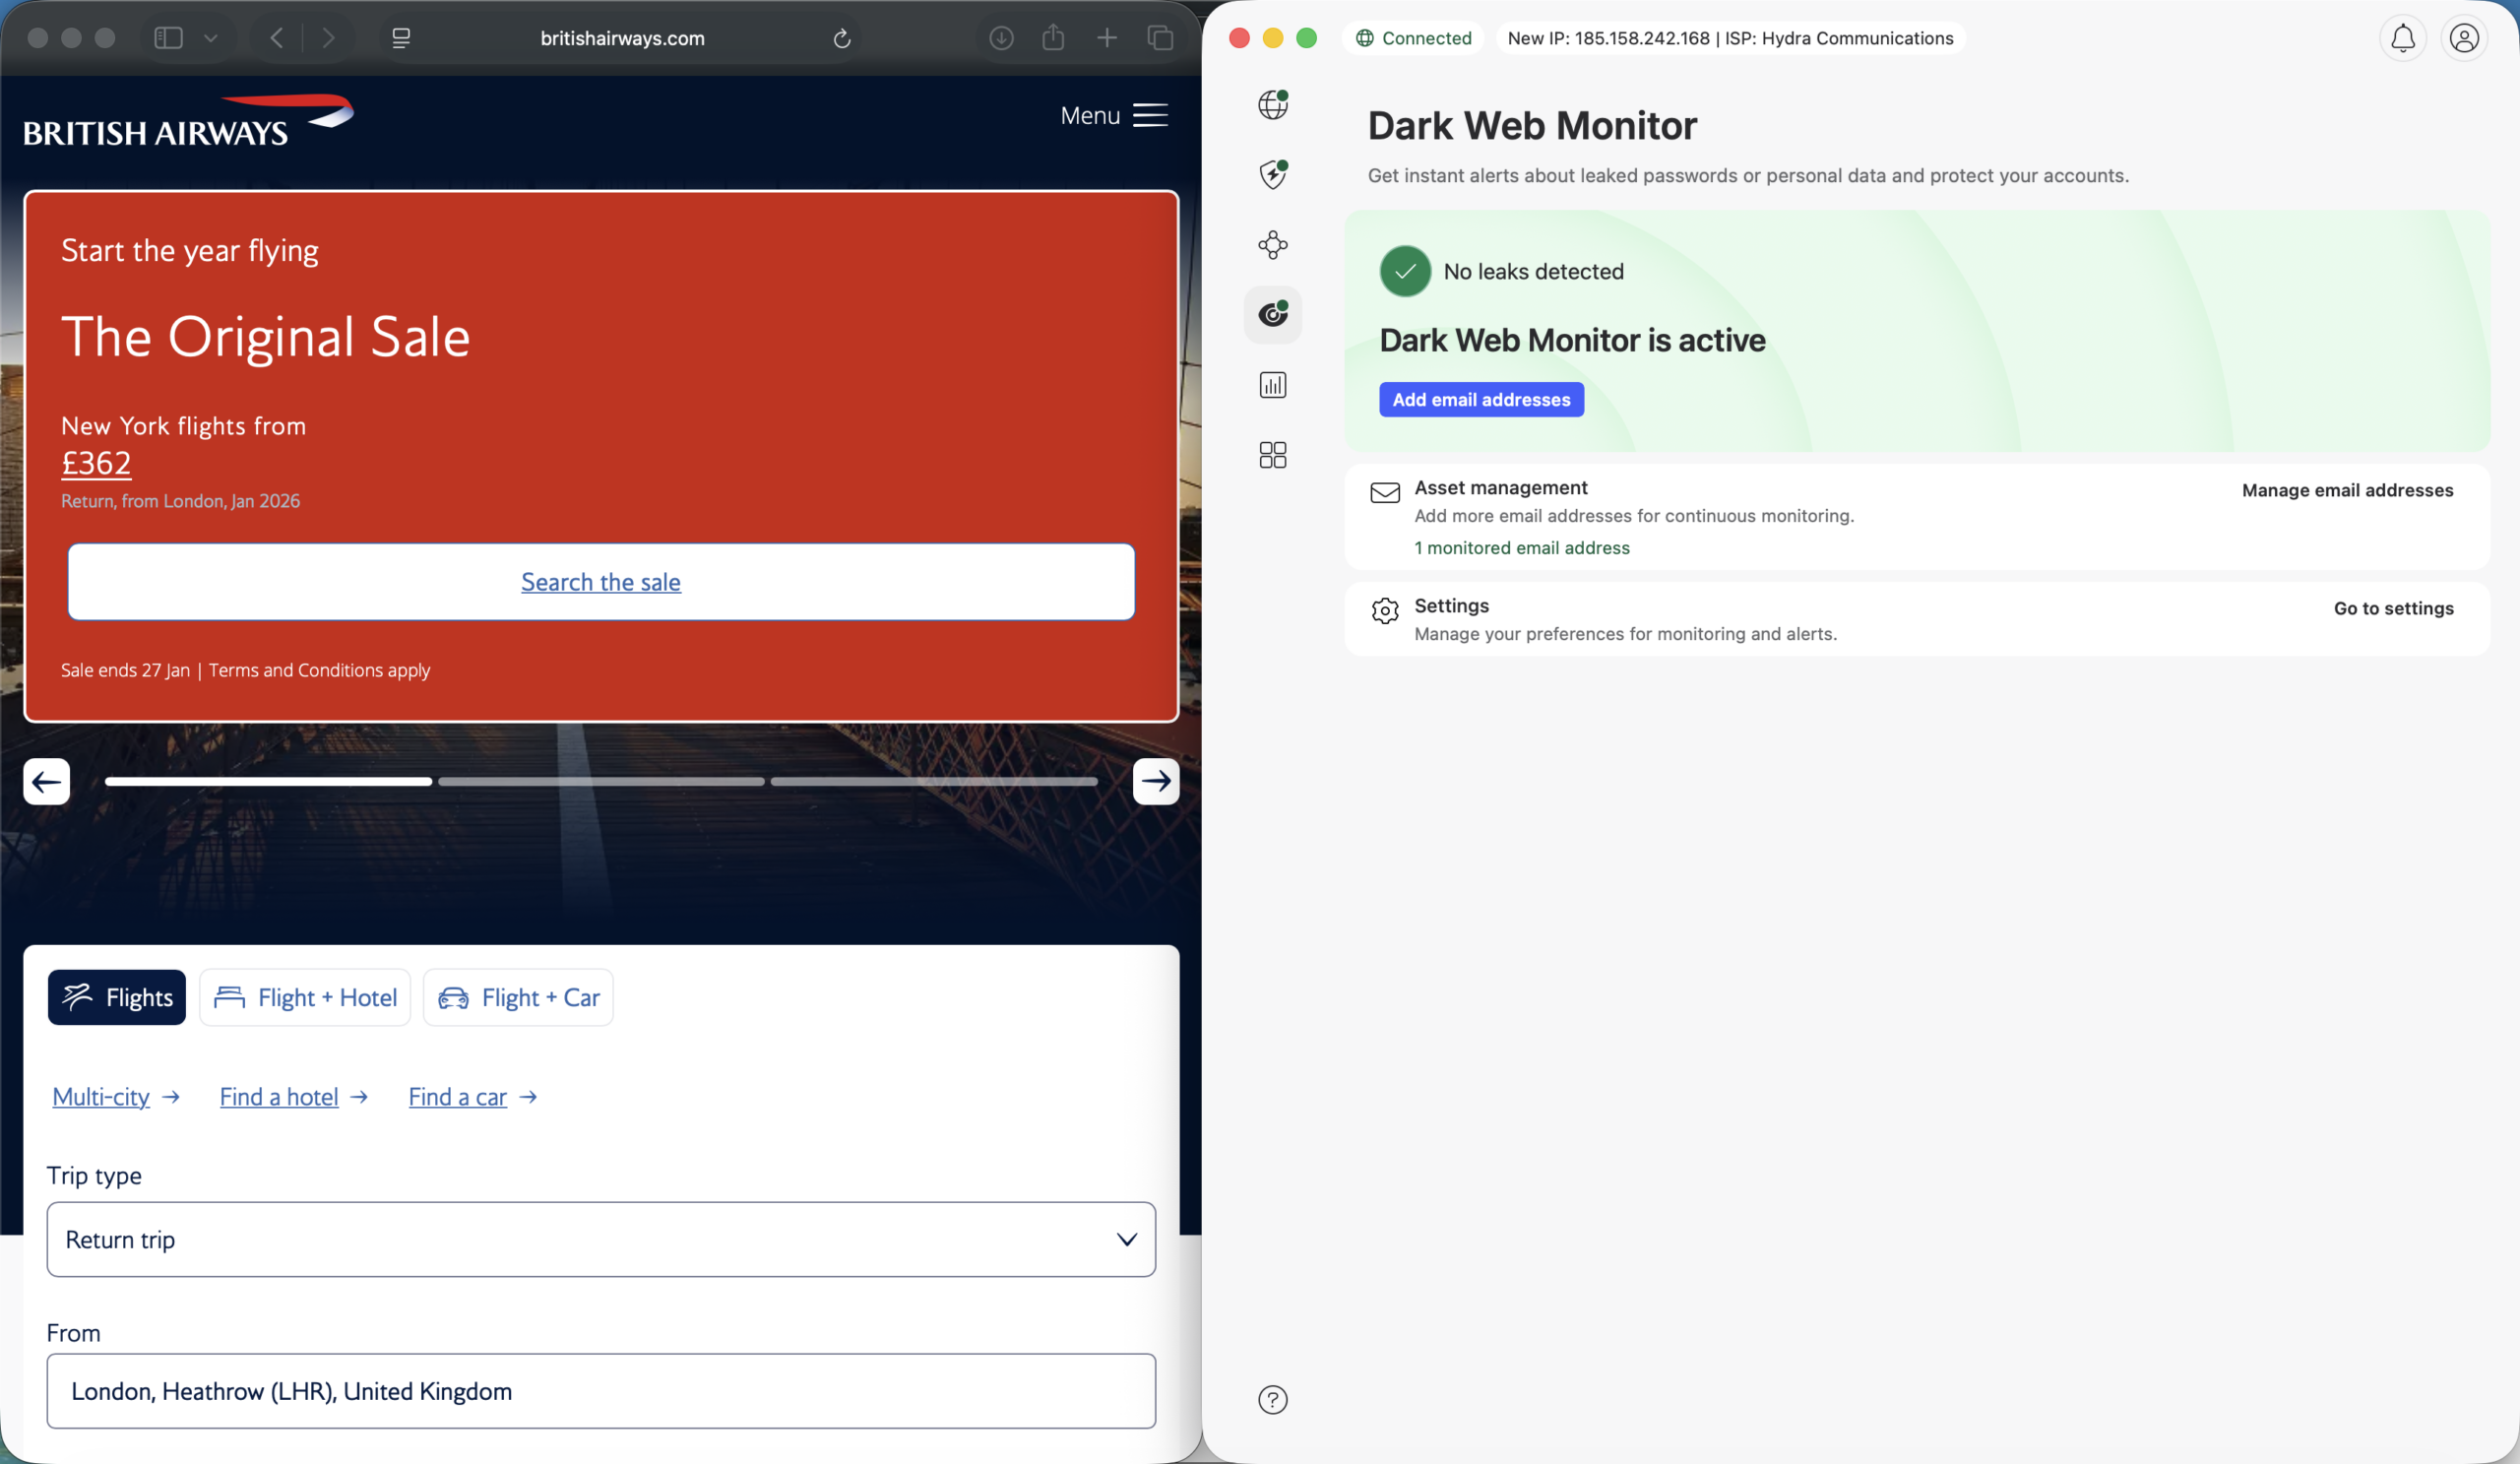2520x1464 pixels.
Task: Open statistics chart icon in sidebar
Action: pos(1272,385)
